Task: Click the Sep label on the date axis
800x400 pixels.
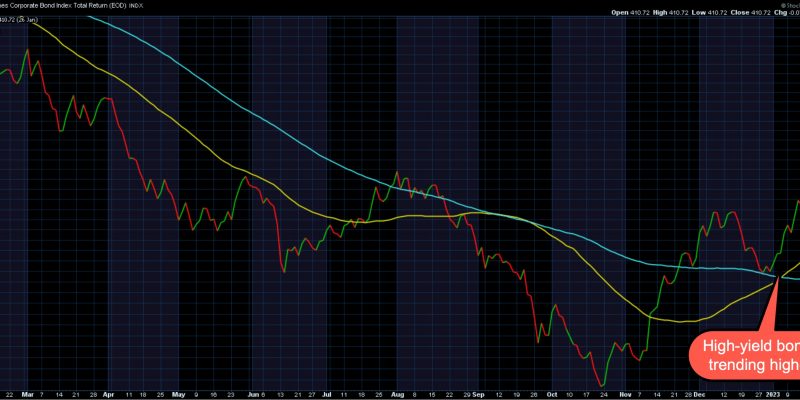Action: [x=478, y=394]
